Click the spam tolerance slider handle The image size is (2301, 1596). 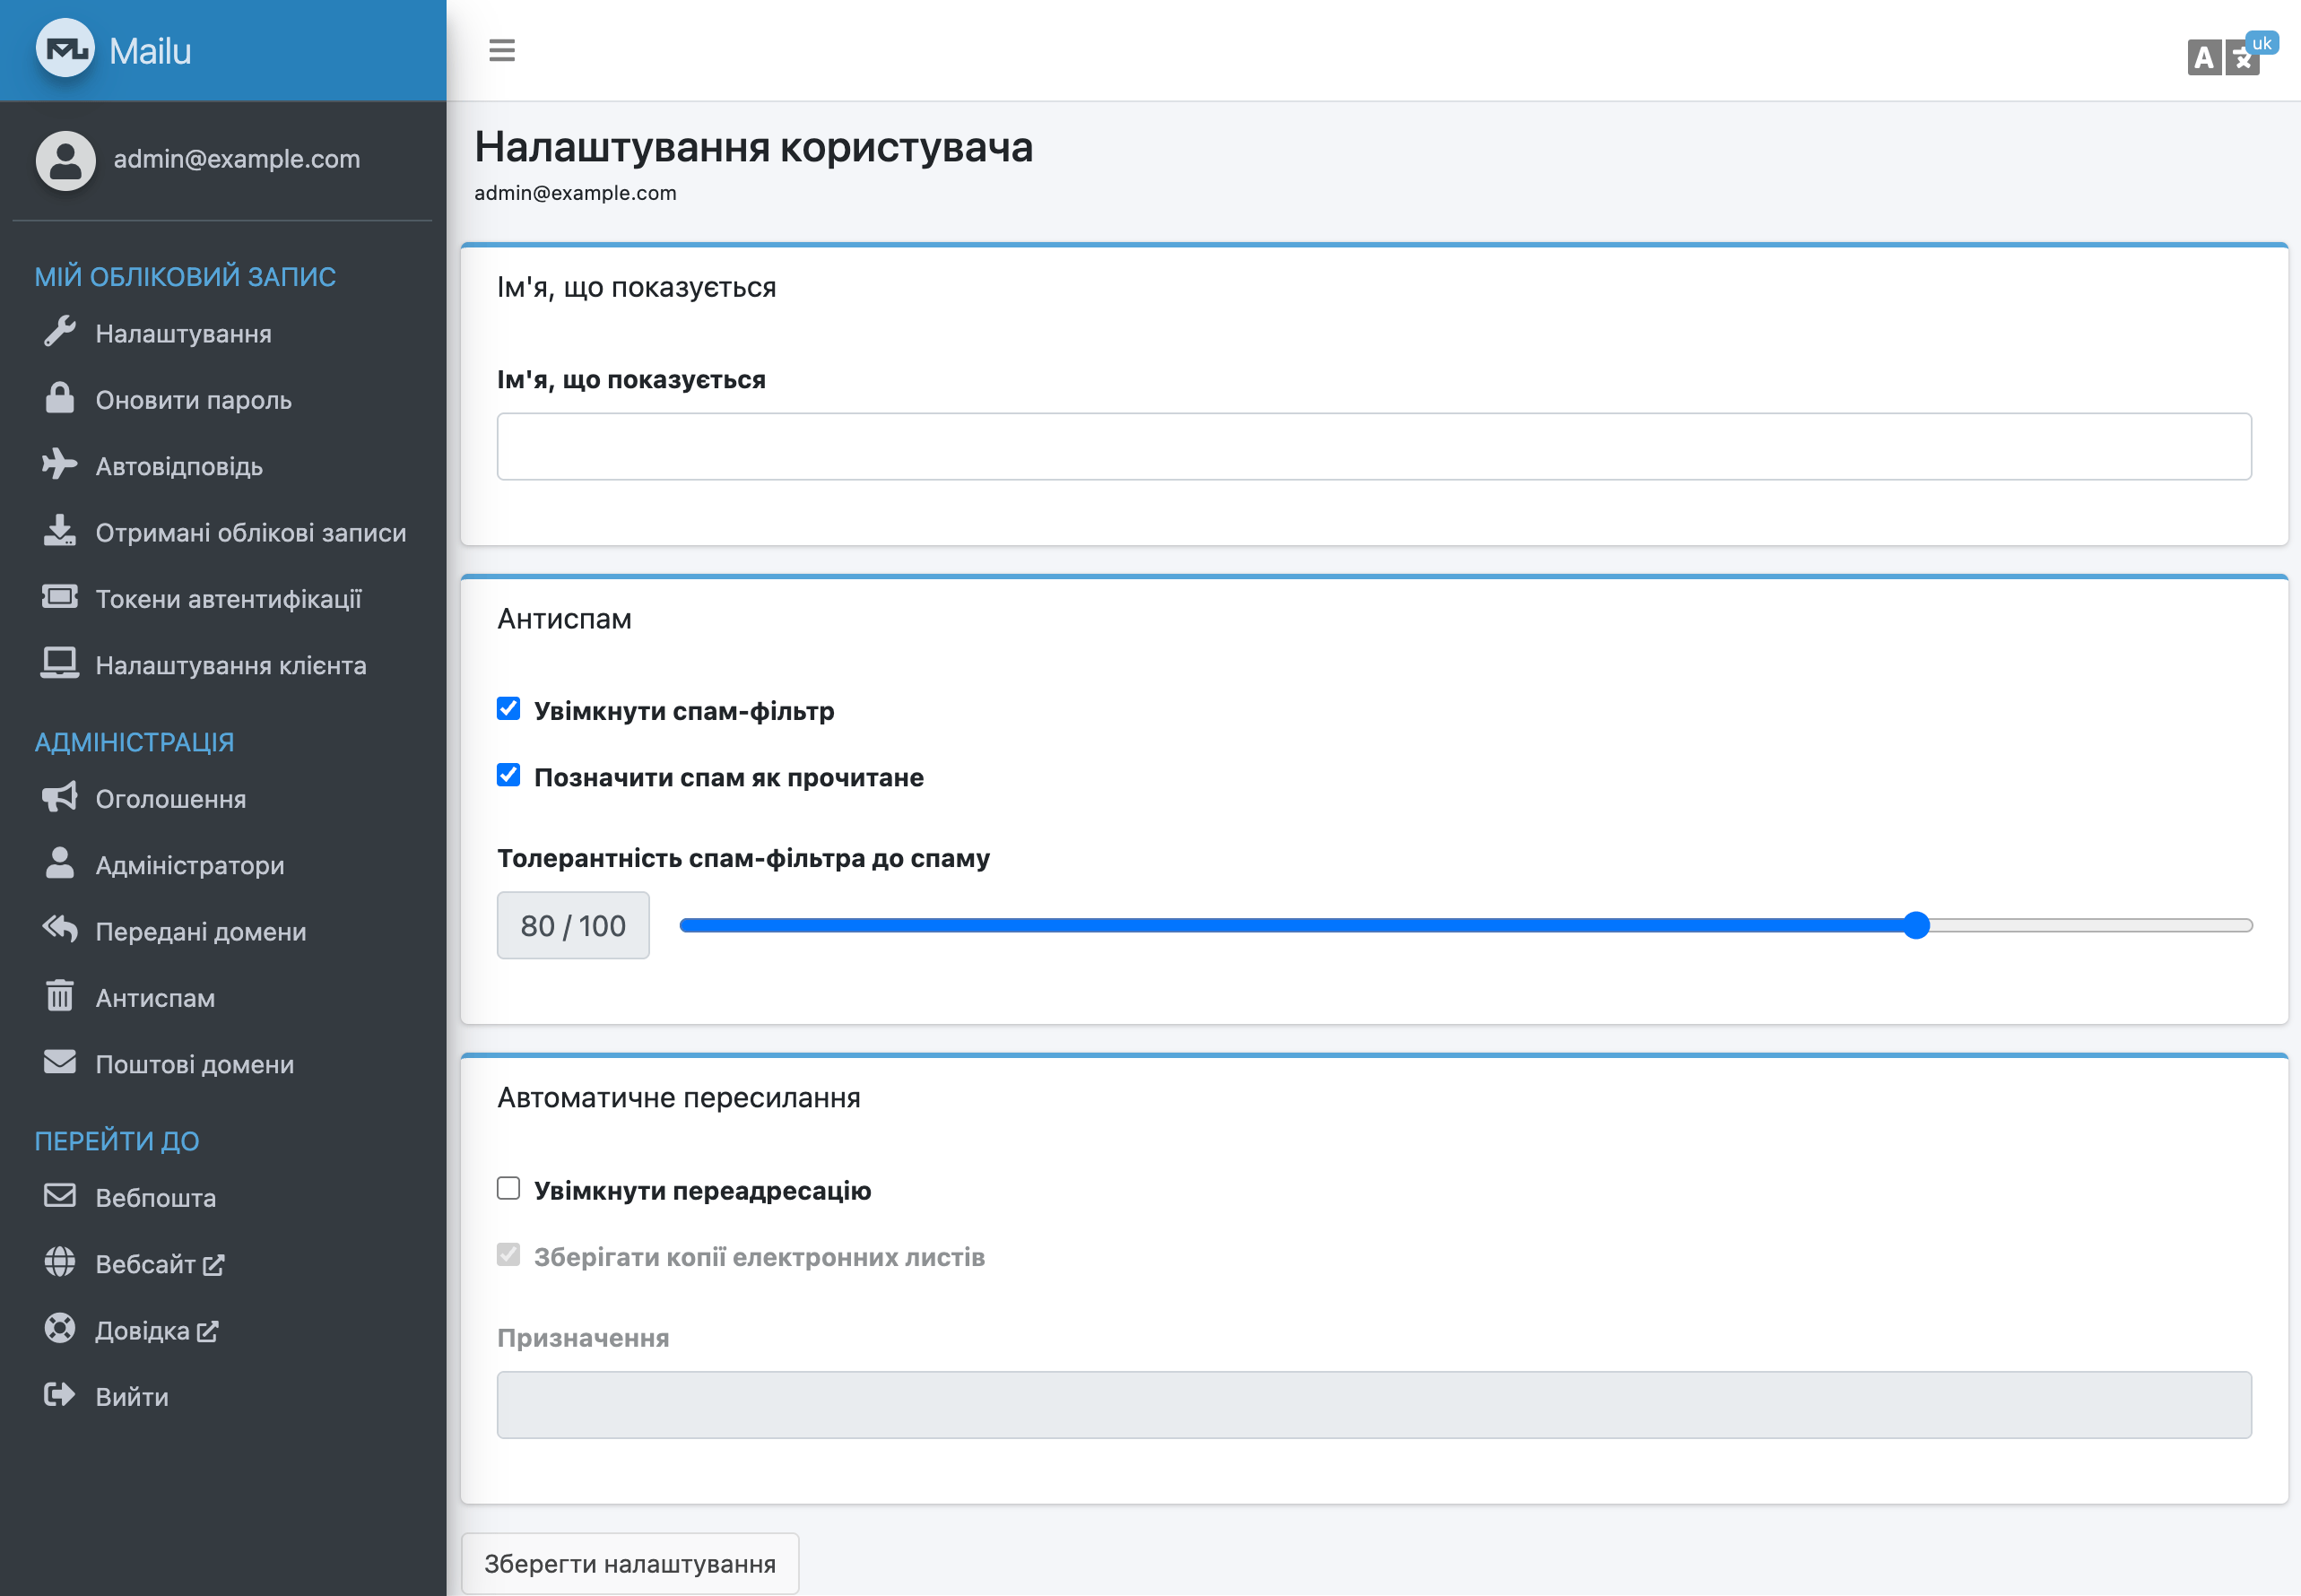pos(1915,925)
